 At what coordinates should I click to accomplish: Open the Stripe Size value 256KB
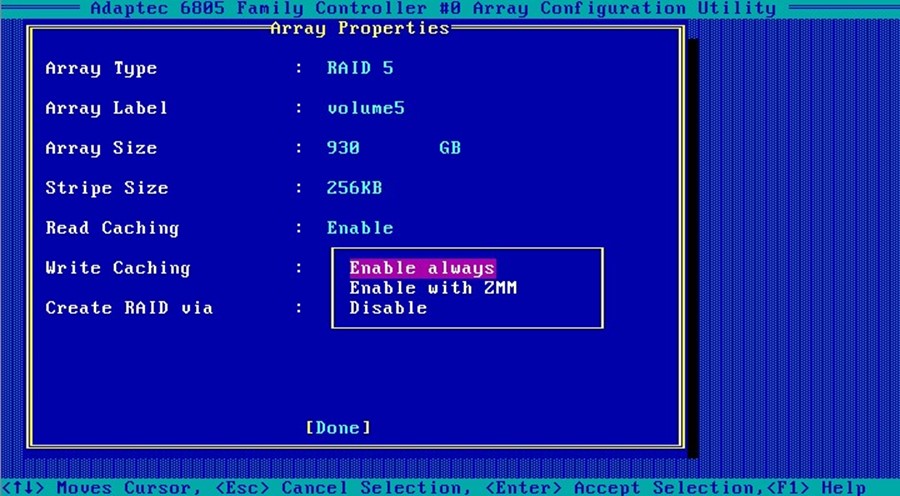pyautogui.click(x=354, y=188)
